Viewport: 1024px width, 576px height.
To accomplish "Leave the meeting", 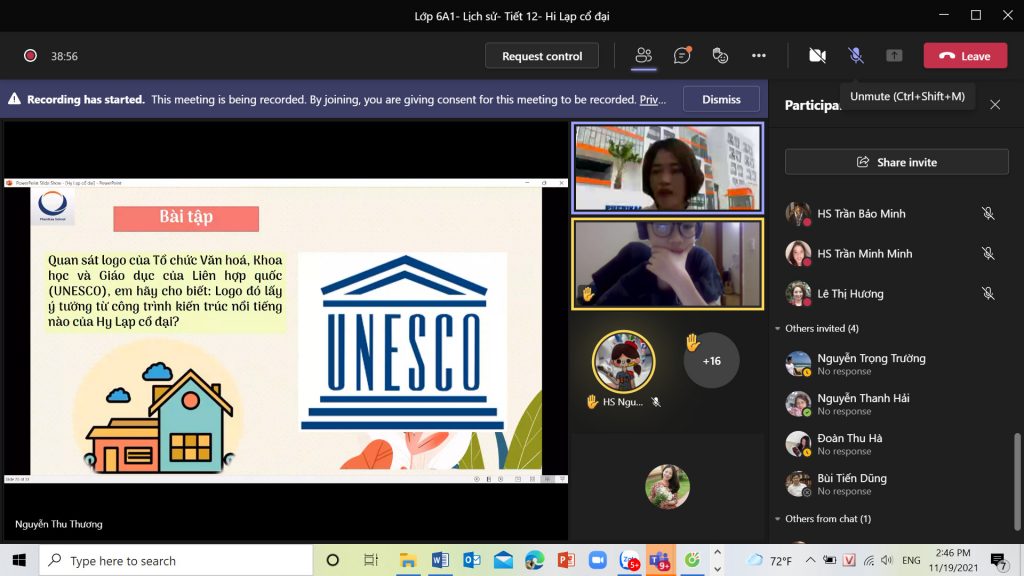I will (965, 56).
